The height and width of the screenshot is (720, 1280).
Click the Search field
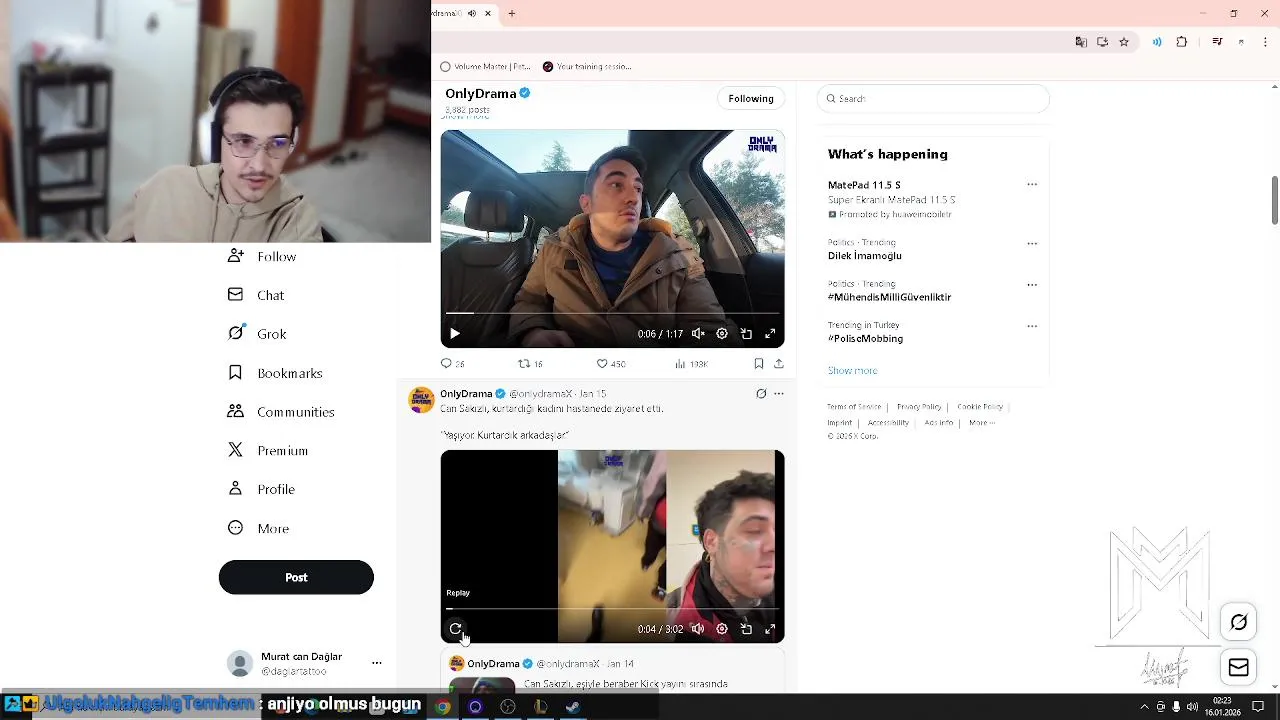[x=933, y=98]
